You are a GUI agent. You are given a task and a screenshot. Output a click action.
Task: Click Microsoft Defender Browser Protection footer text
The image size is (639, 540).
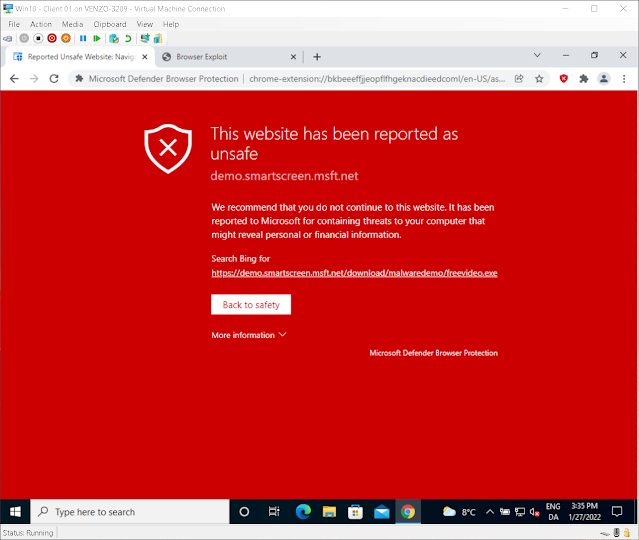tap(434, 353)
